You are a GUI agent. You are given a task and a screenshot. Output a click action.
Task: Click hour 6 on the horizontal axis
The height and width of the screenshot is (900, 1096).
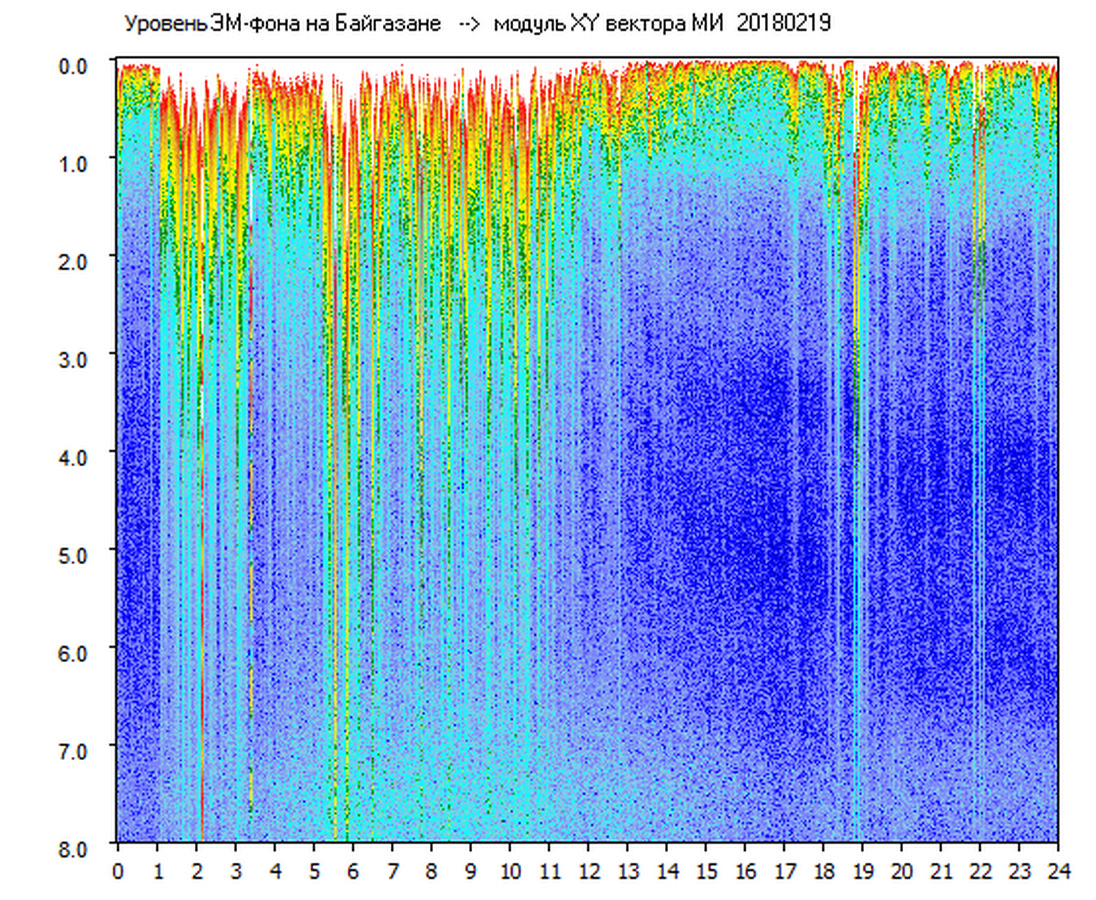(353, 871)
